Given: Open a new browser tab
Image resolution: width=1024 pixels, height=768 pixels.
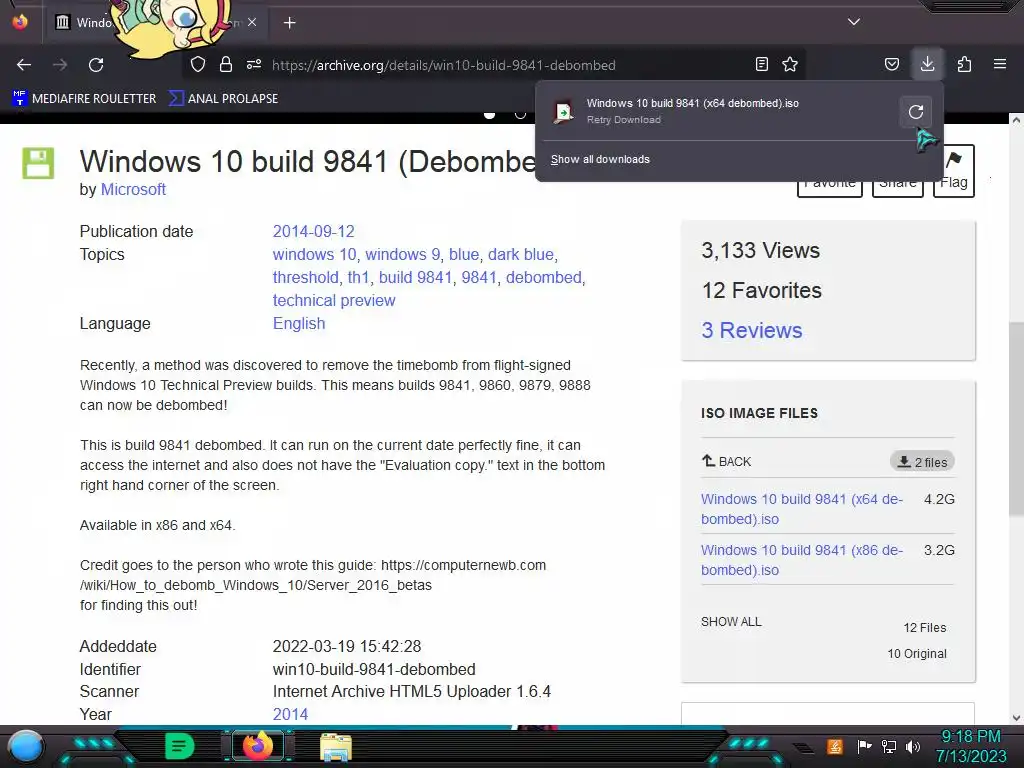Looking at the screenshot, I should click(289, 23).
